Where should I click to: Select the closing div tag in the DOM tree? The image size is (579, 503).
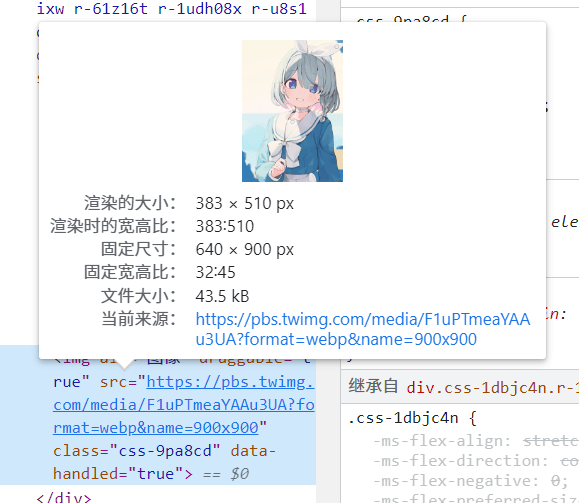(x=64, y=497)
